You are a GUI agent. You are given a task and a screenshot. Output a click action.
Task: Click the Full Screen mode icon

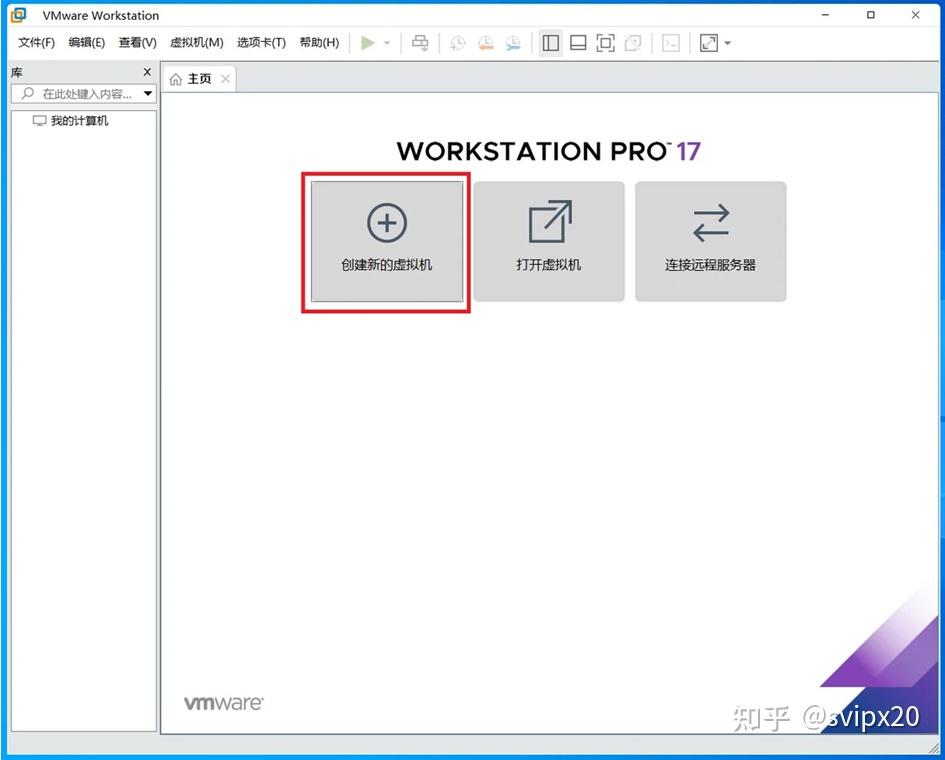605,43
